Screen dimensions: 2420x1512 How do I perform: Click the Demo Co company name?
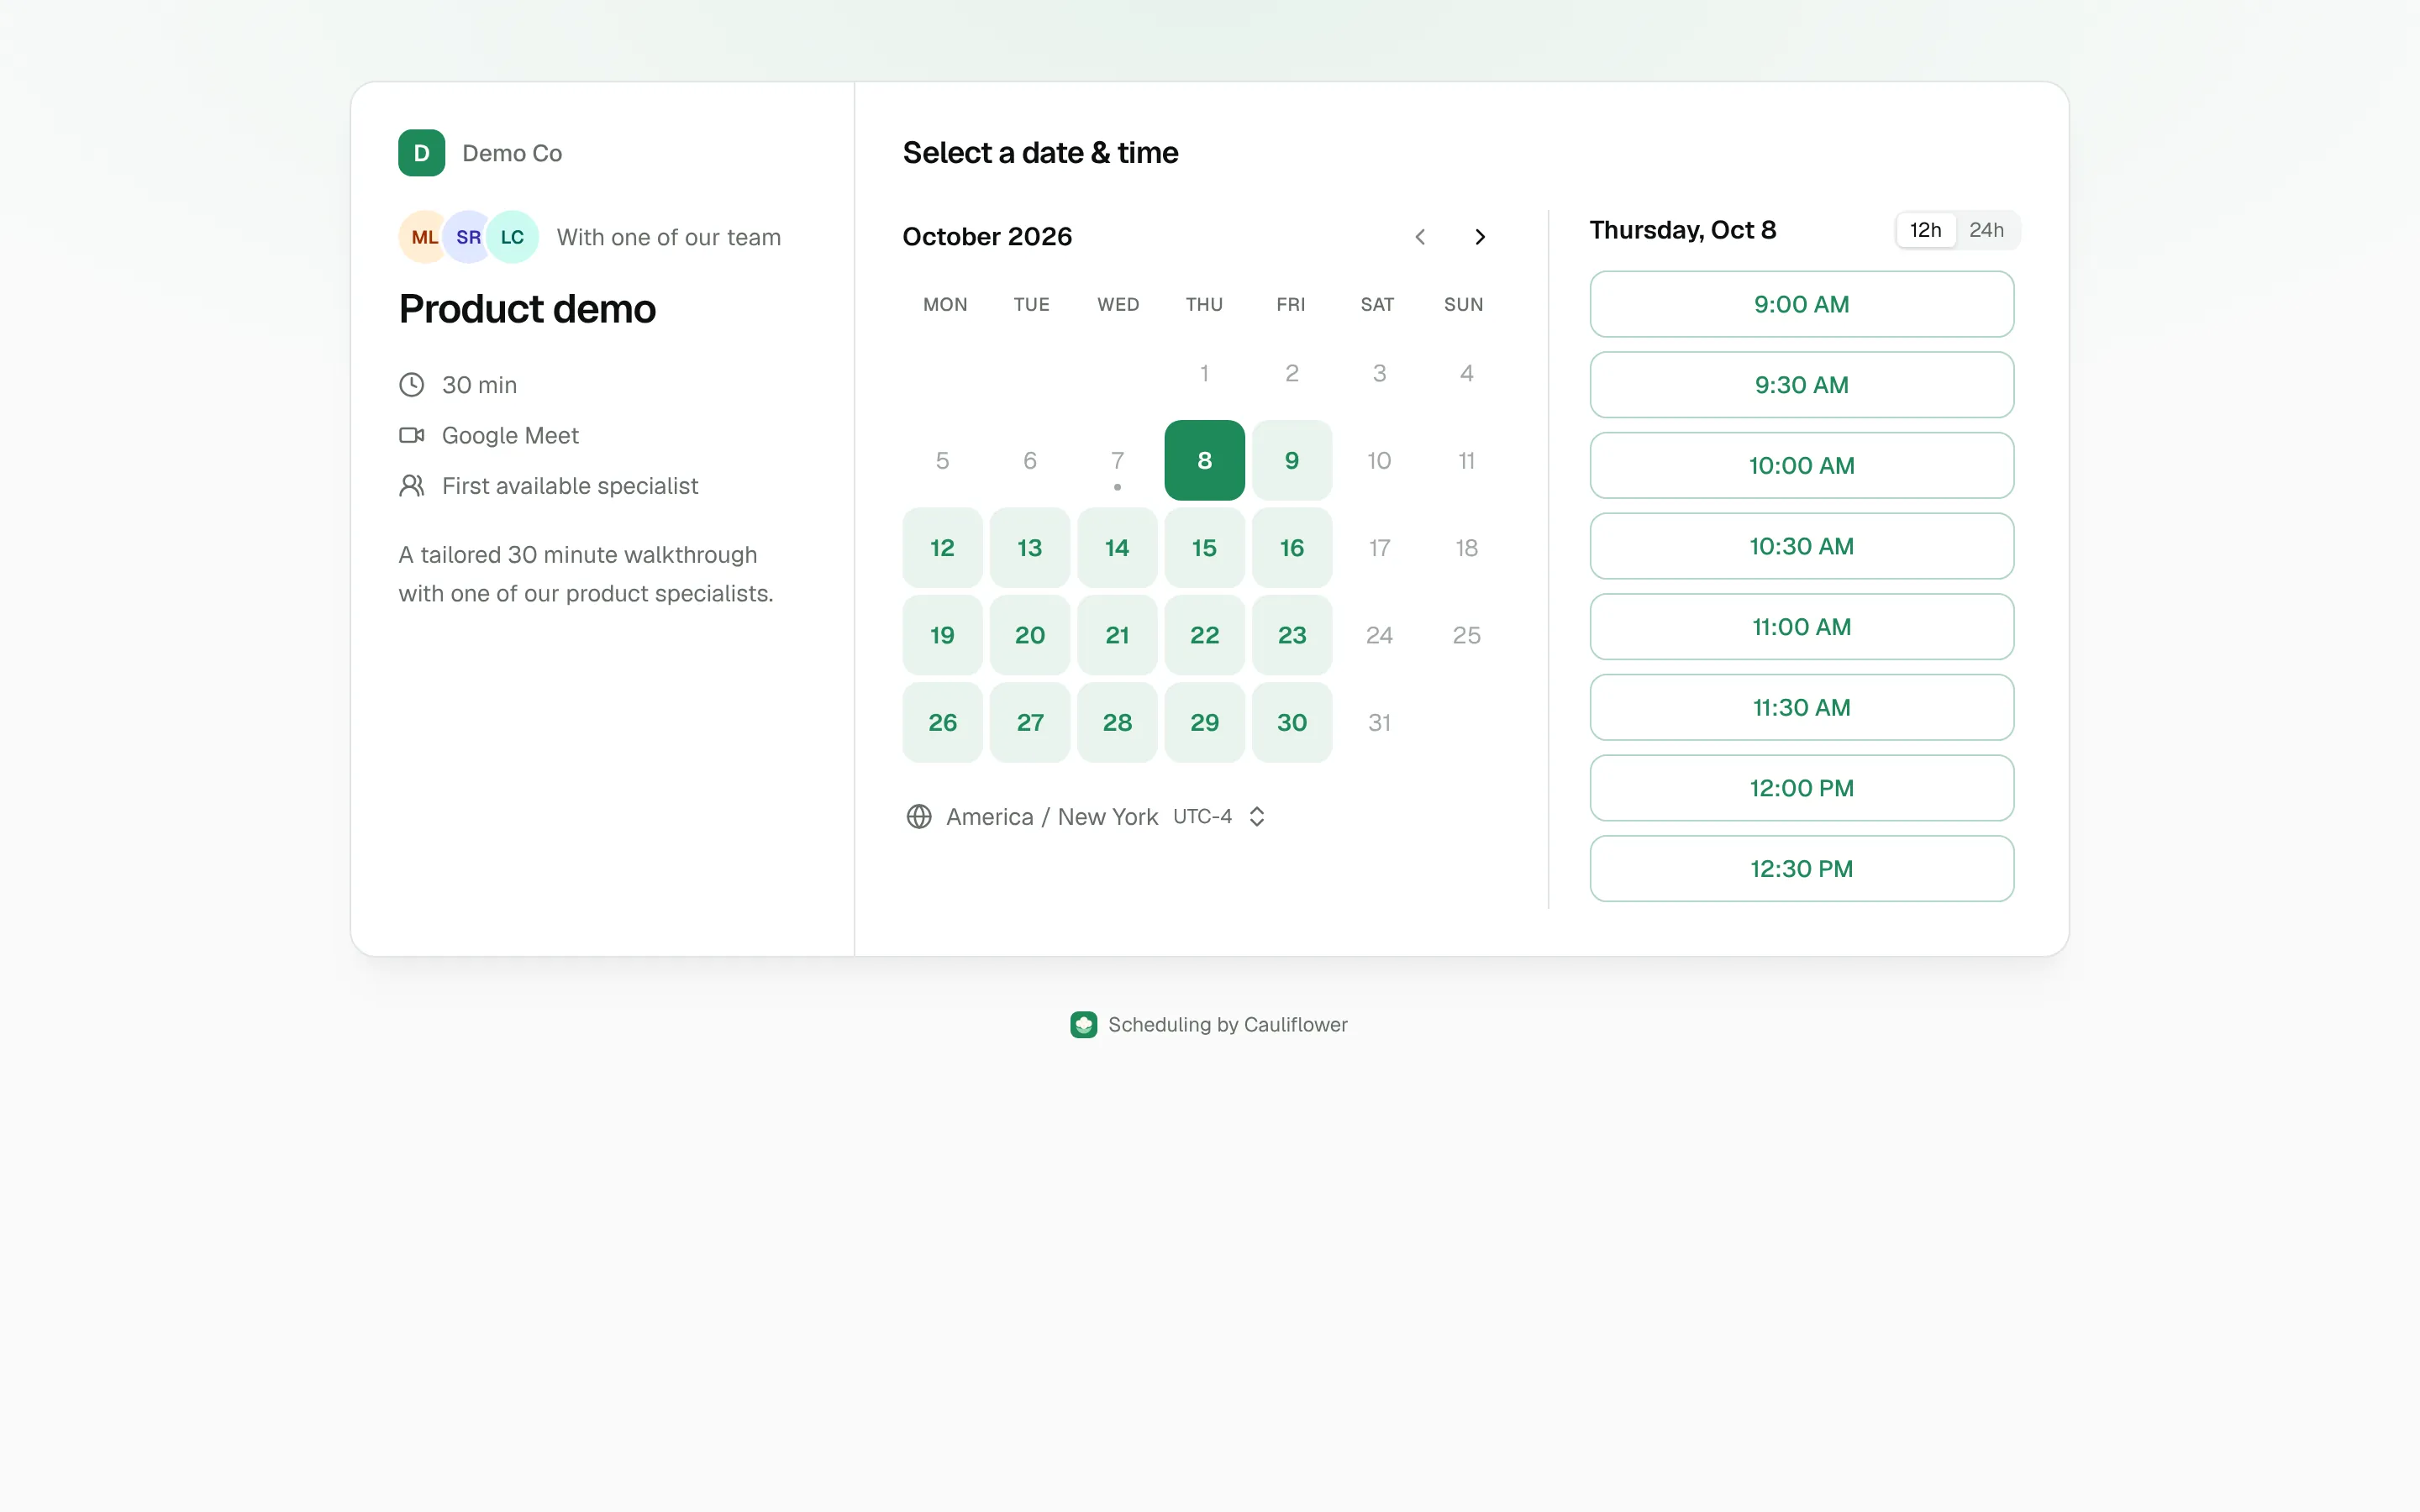pyautogui.click(x=512, y=153)
